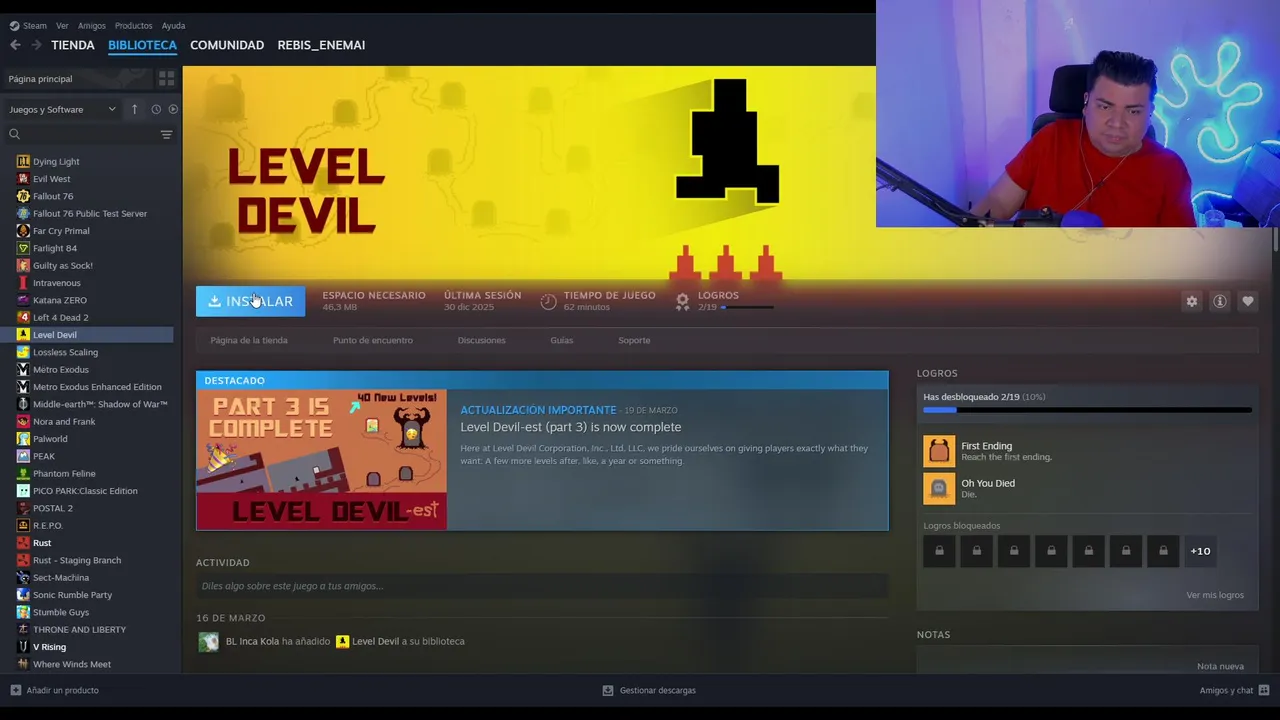Click the Nota nueva button
The height and width of the screenshot is (720, 1280).
click(1220, 666)
